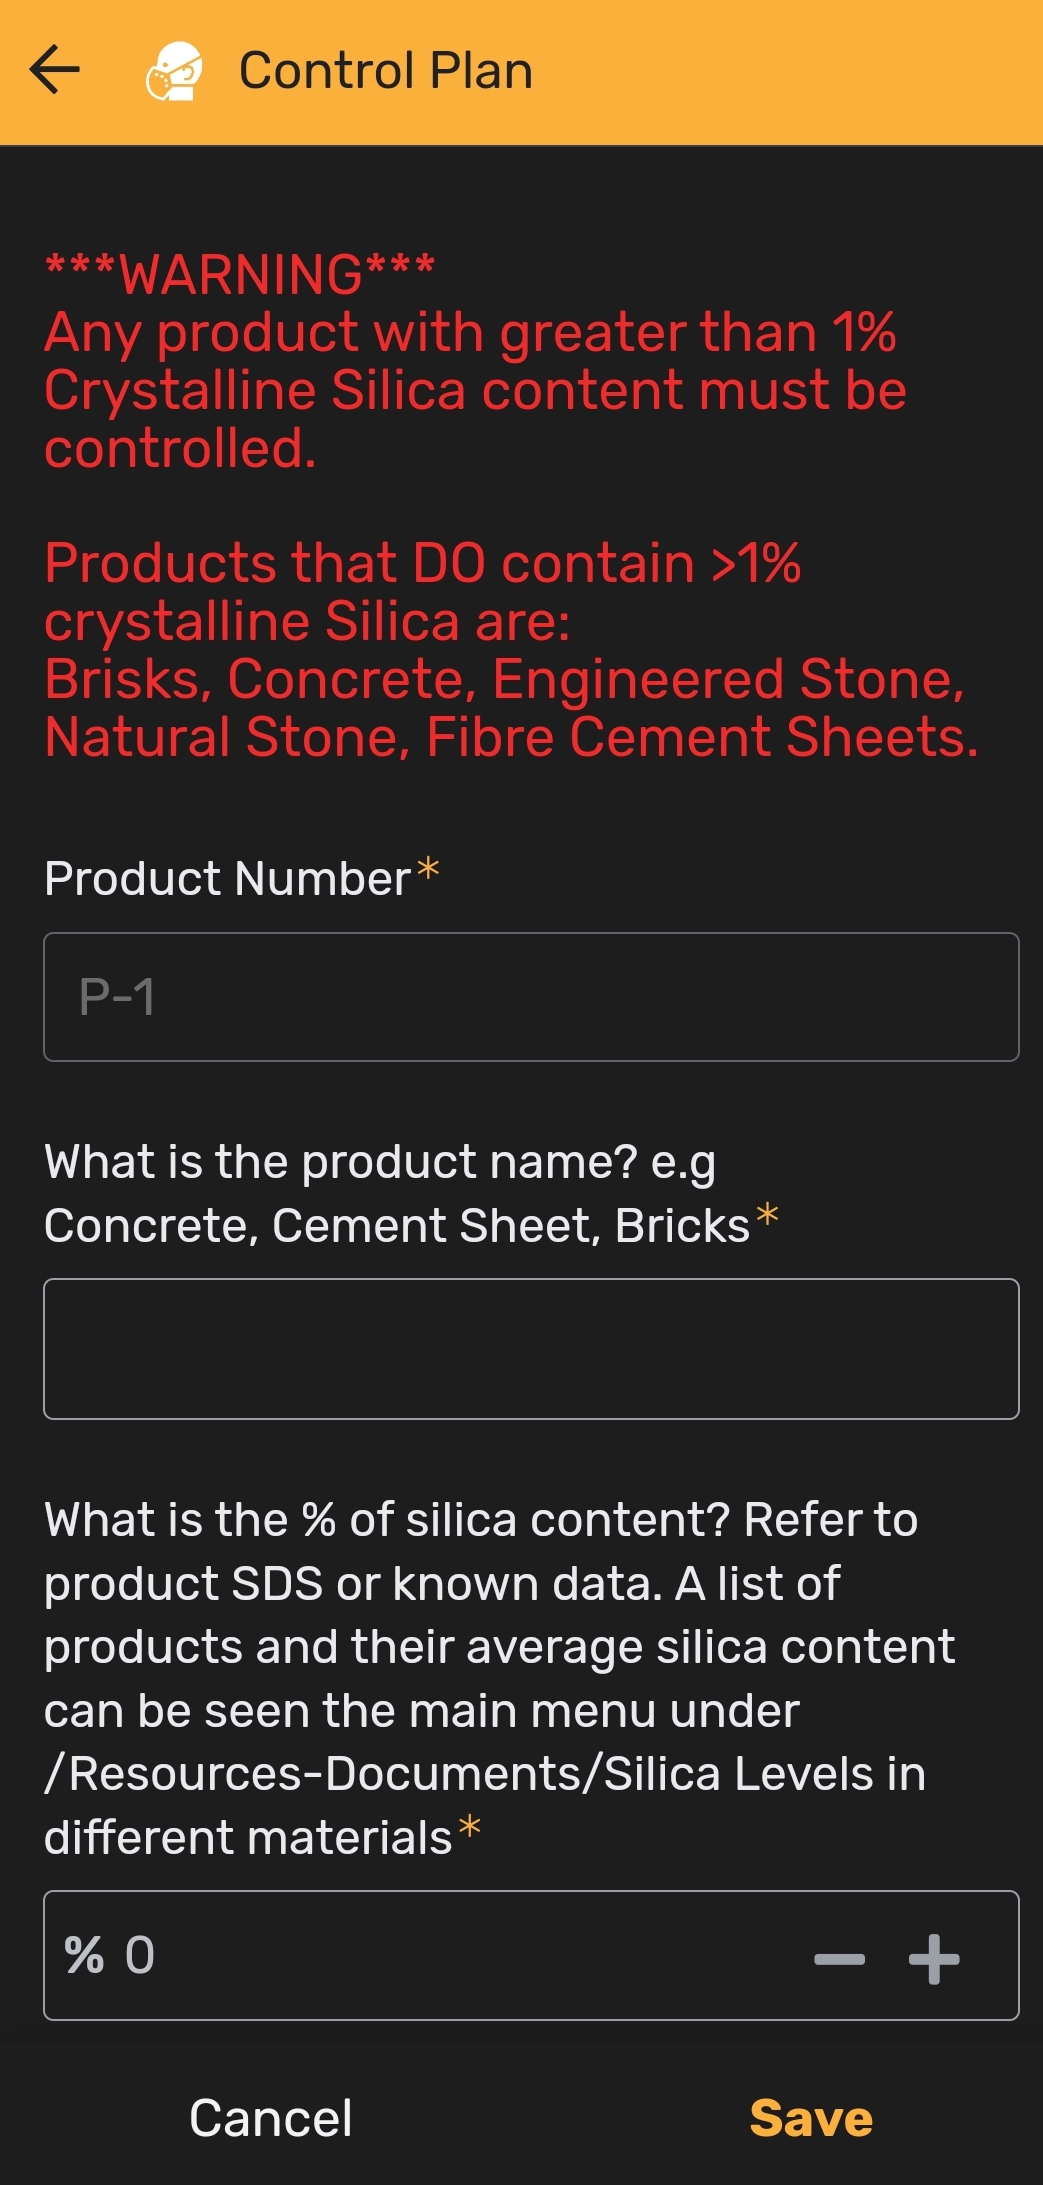This screenshot has width=1043, height=2185.
Task: Click the Product Number label
Action: point(228,879)
